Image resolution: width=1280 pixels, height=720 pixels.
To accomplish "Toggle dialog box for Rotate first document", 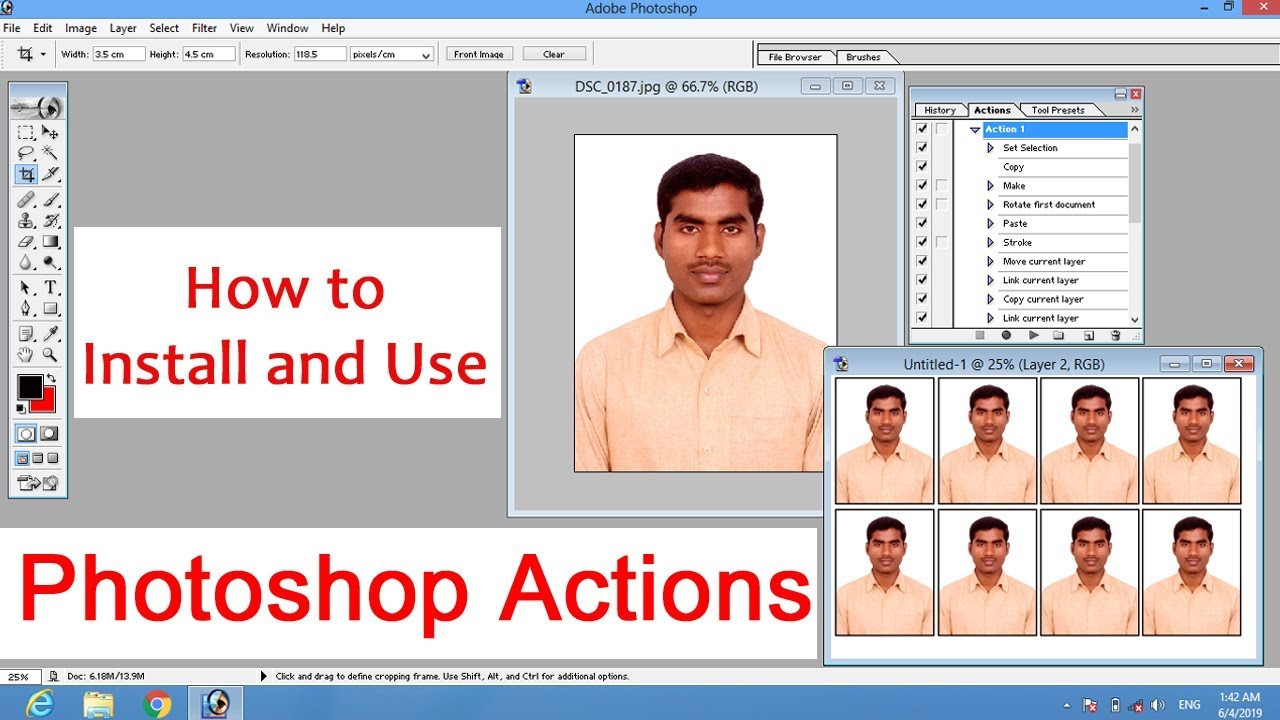I will (942, 205).
